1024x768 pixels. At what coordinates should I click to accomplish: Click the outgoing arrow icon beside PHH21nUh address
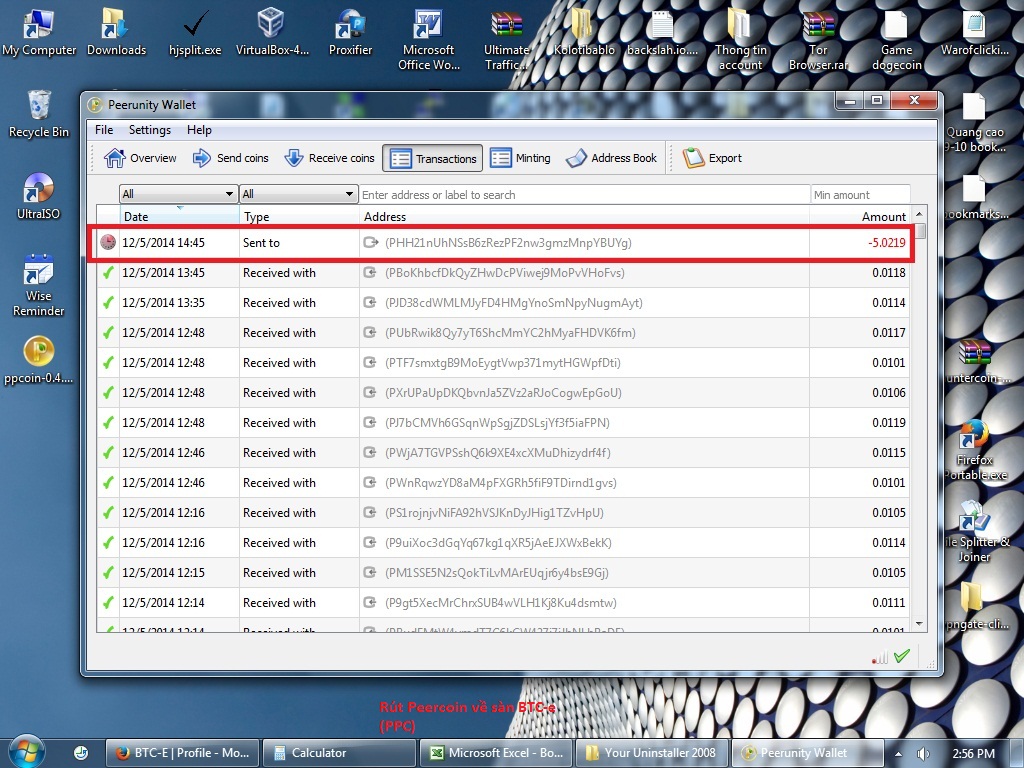coord(371,242)
